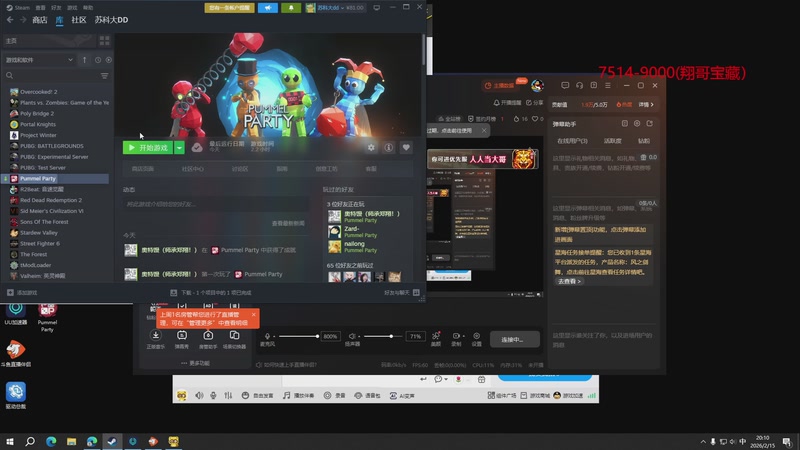Expand the 游戏和软件 library filter dropdown
Viewport: 800px width, 450px height.
pos(39,60)
